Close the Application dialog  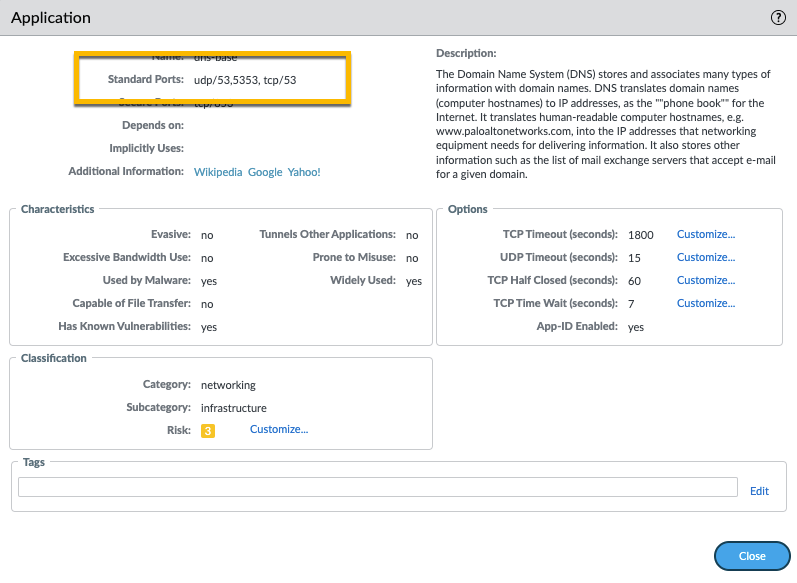(752, 556)
